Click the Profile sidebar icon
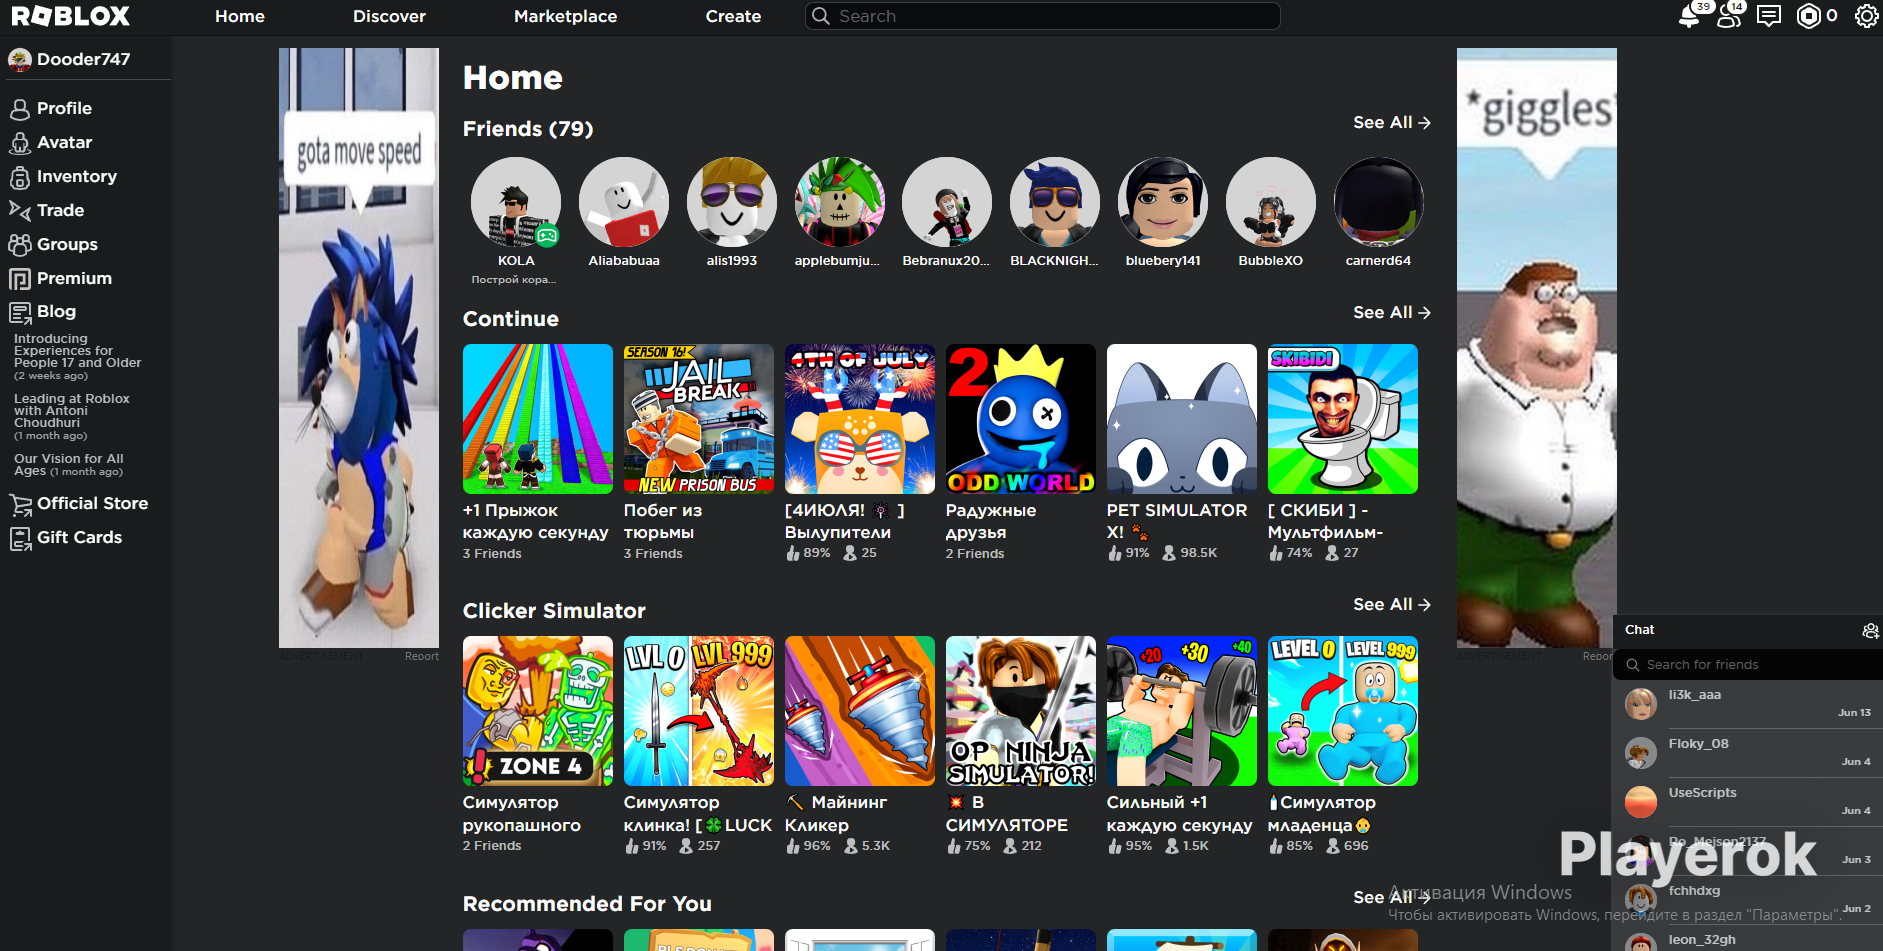Viewport: 1883px width, 951px height. point(20,109)
